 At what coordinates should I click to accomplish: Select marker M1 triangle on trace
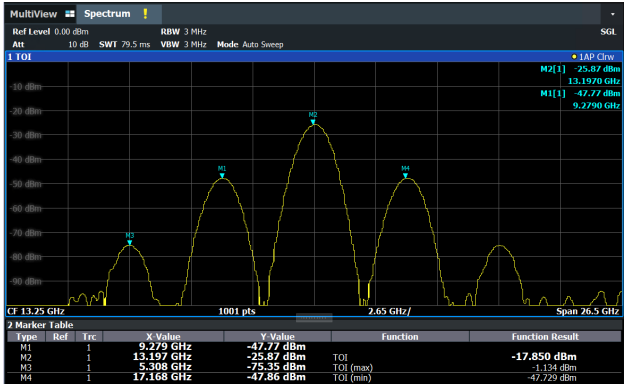point(222,176)
